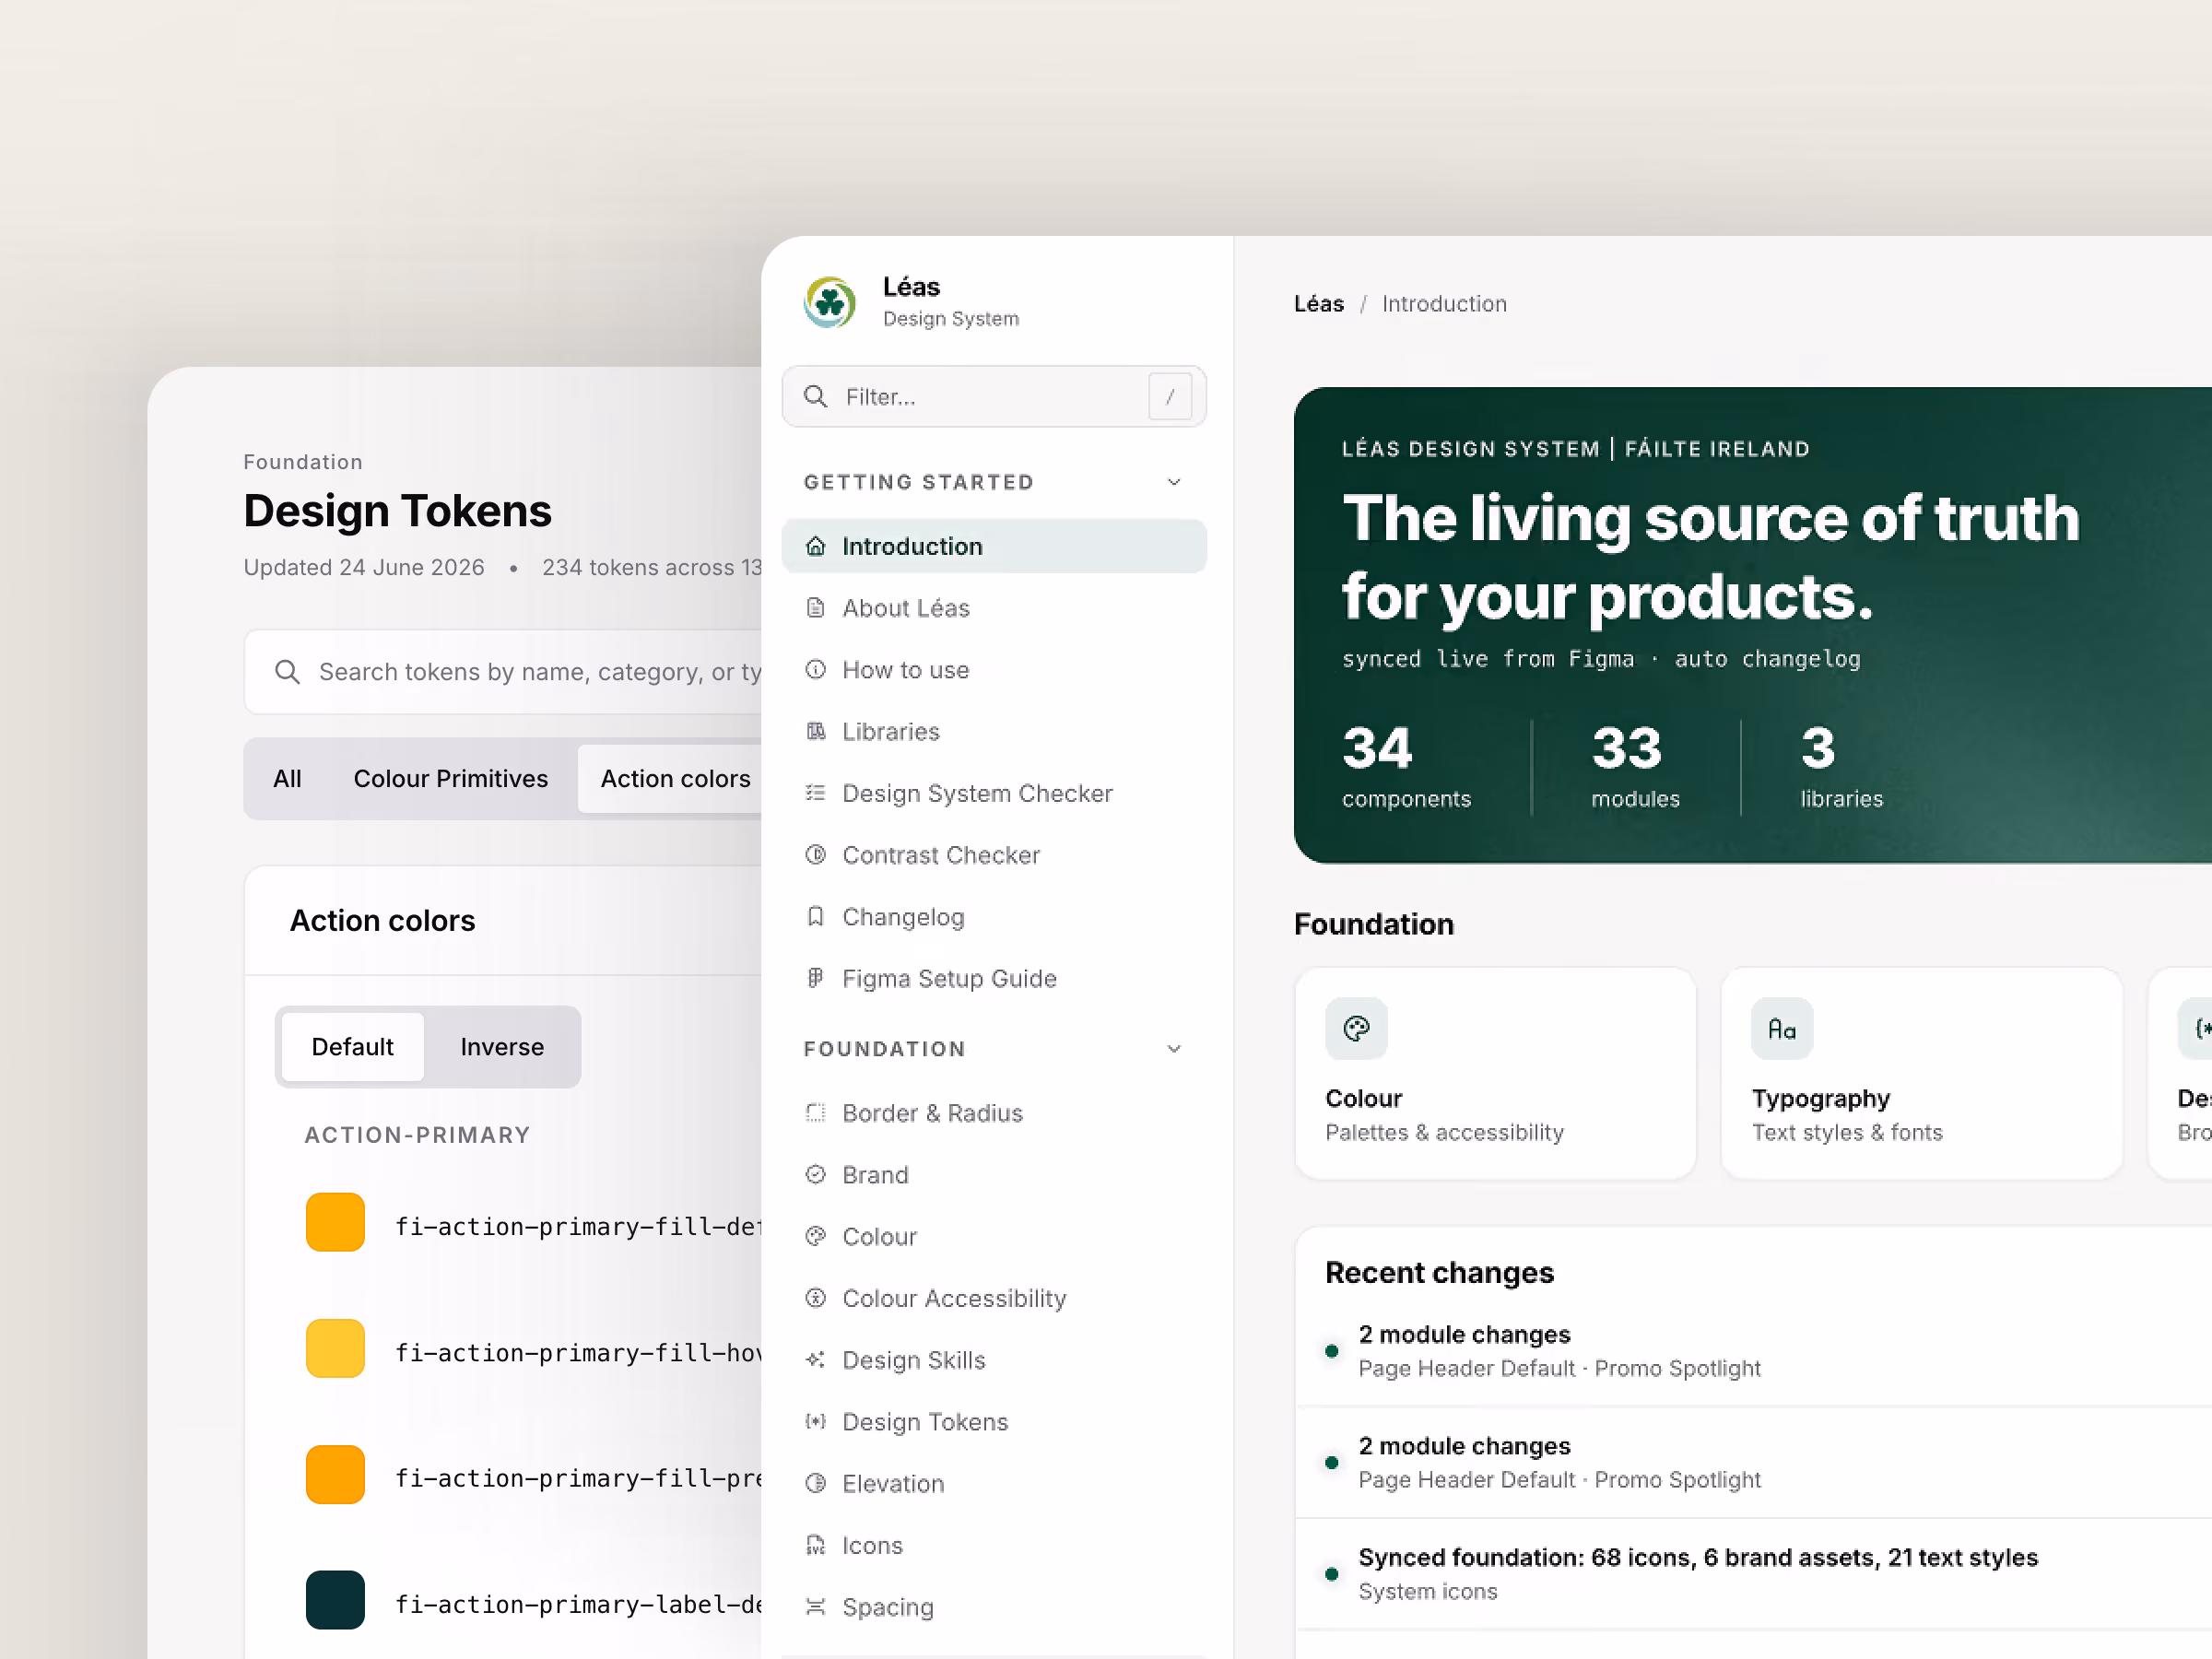Select the Colour Primitives tab
Image resolution: width=2212 pixels, height=1659 pixels.
(451, 779)
